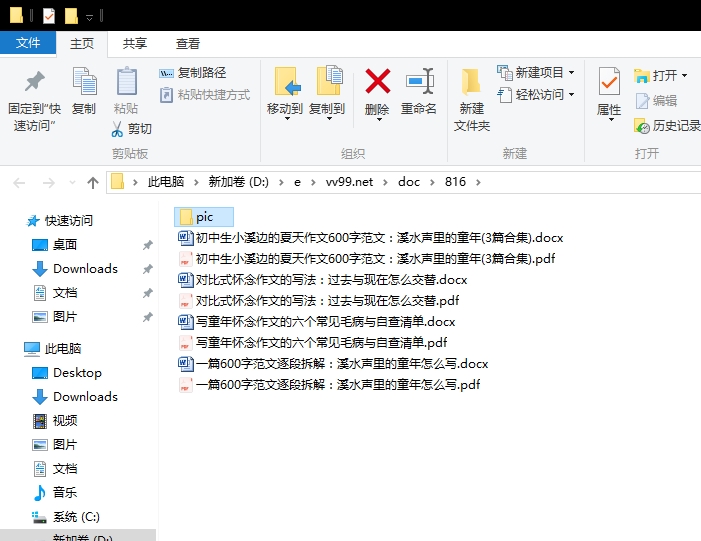Click vv99.net breadcrumb segment
701x541 pixels.
[x=349, y=182]
